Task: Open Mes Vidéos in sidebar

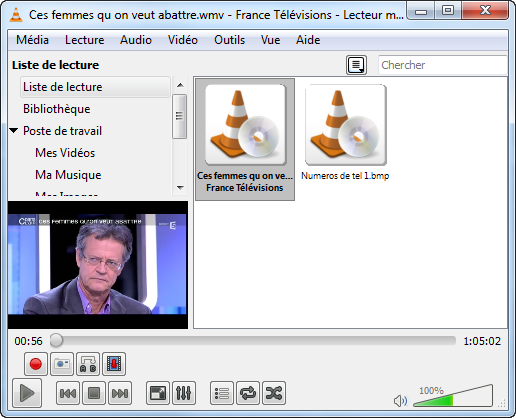Action: click(x=65, y=153)
